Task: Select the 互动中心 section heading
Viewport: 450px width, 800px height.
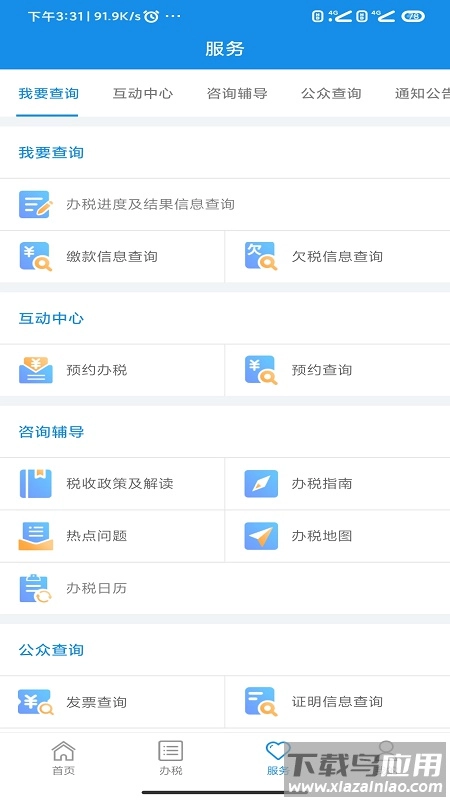Action: (51, 318)
